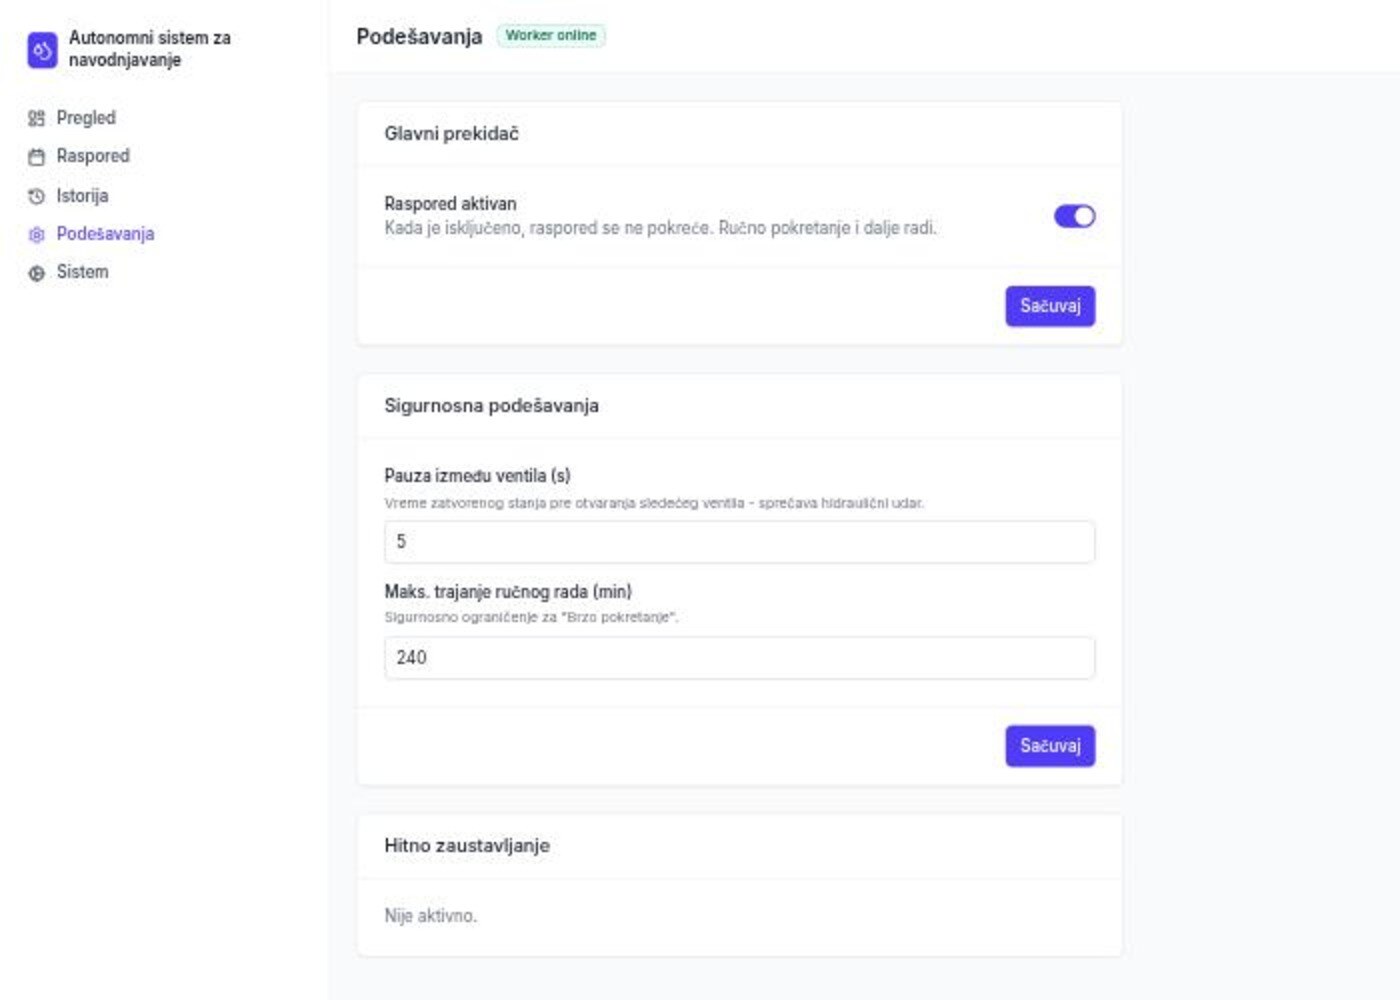Click the Podešavanja gear icon
The image size is (1400, 1000).
point(37,235)
